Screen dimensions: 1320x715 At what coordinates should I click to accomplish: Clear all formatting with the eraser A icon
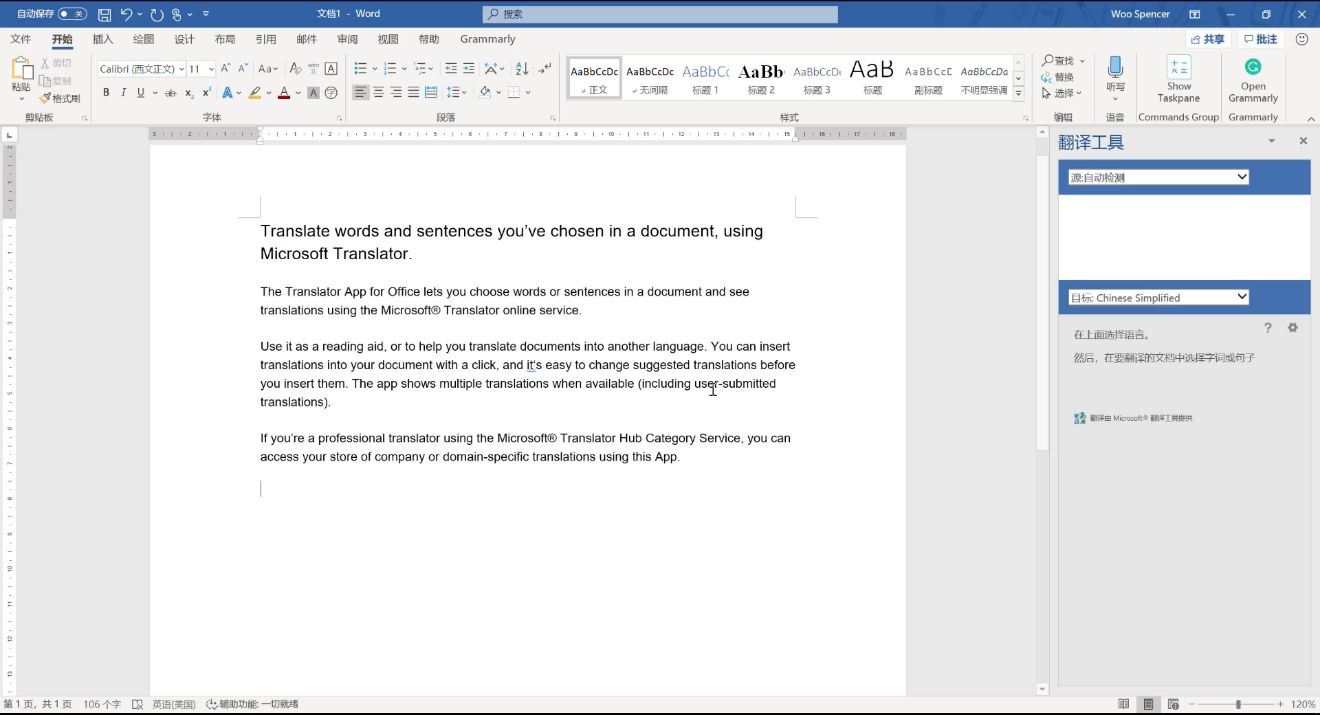pos(295,68)
